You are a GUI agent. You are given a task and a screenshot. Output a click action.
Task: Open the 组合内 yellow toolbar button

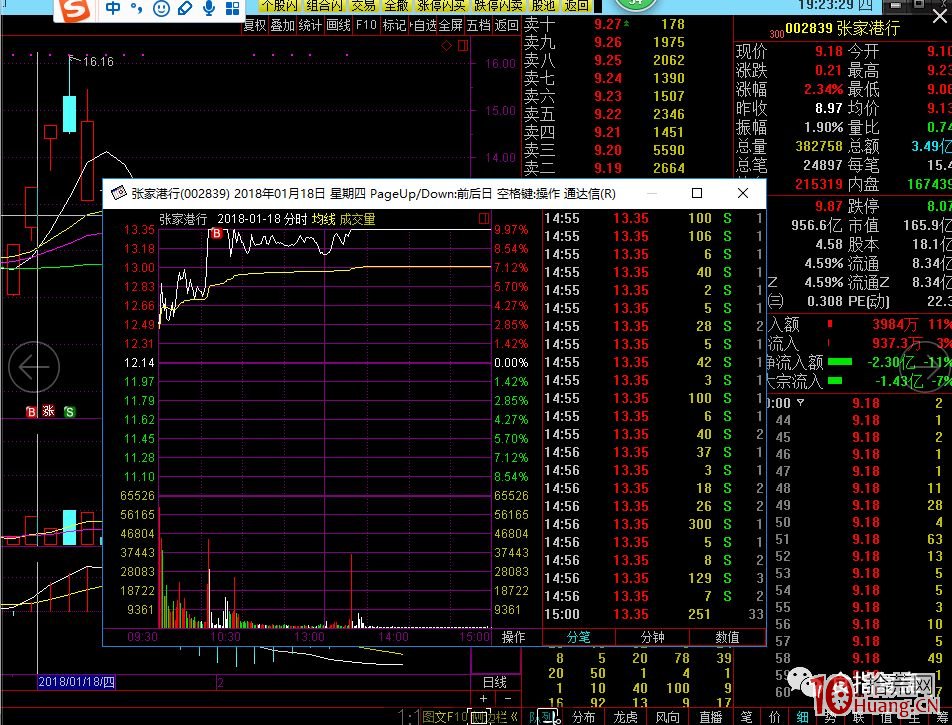tap(324, 6)
